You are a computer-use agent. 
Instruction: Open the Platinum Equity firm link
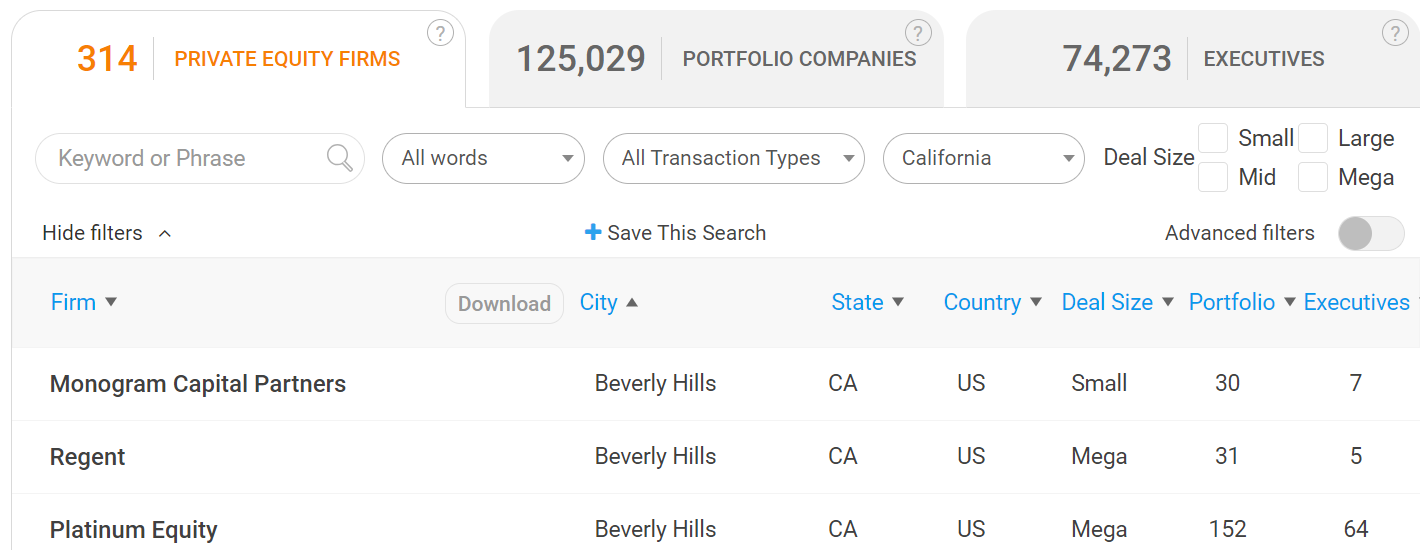pos(134,530)
